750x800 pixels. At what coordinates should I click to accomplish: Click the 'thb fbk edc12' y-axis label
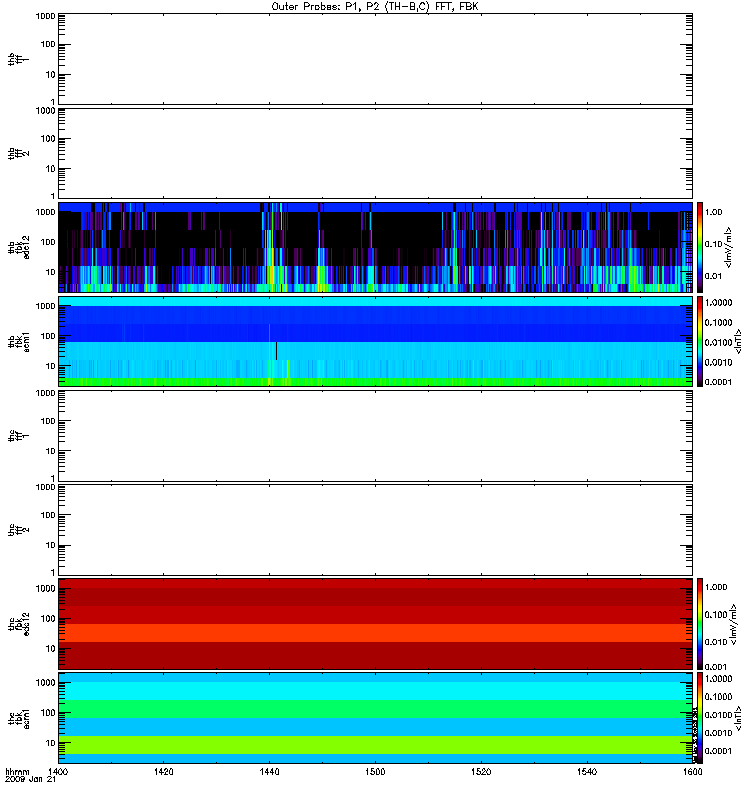click(x=19, y=247)
